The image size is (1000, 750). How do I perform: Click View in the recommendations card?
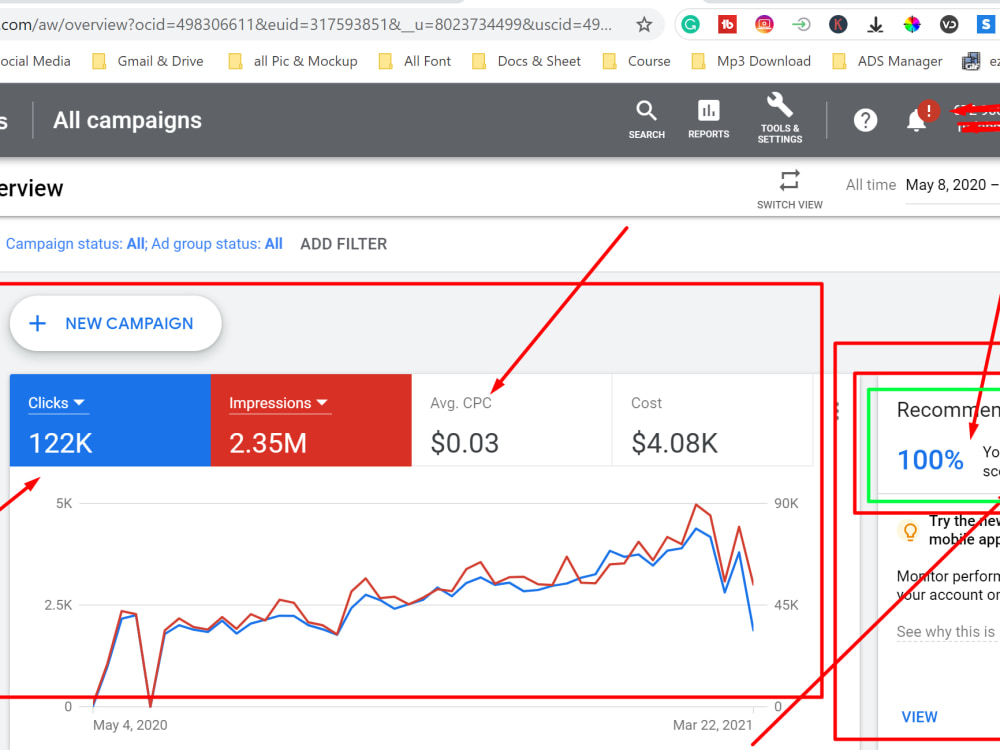pos(919,717)
